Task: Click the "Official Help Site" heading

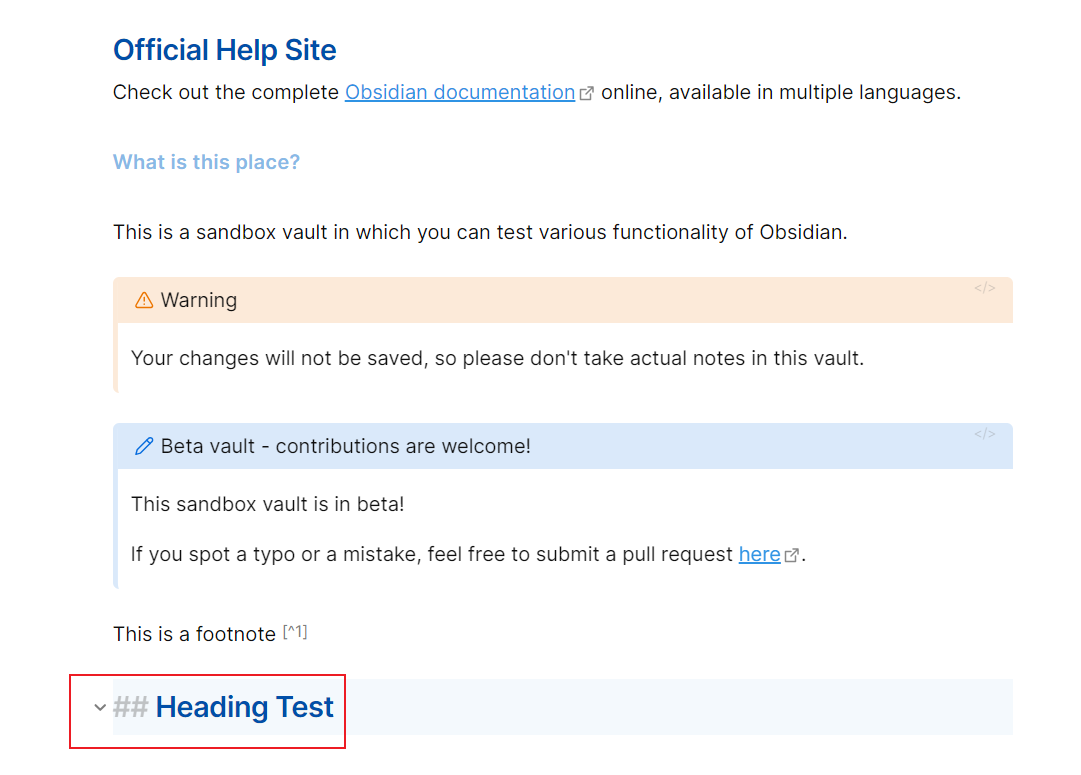Action: [225, 50]
